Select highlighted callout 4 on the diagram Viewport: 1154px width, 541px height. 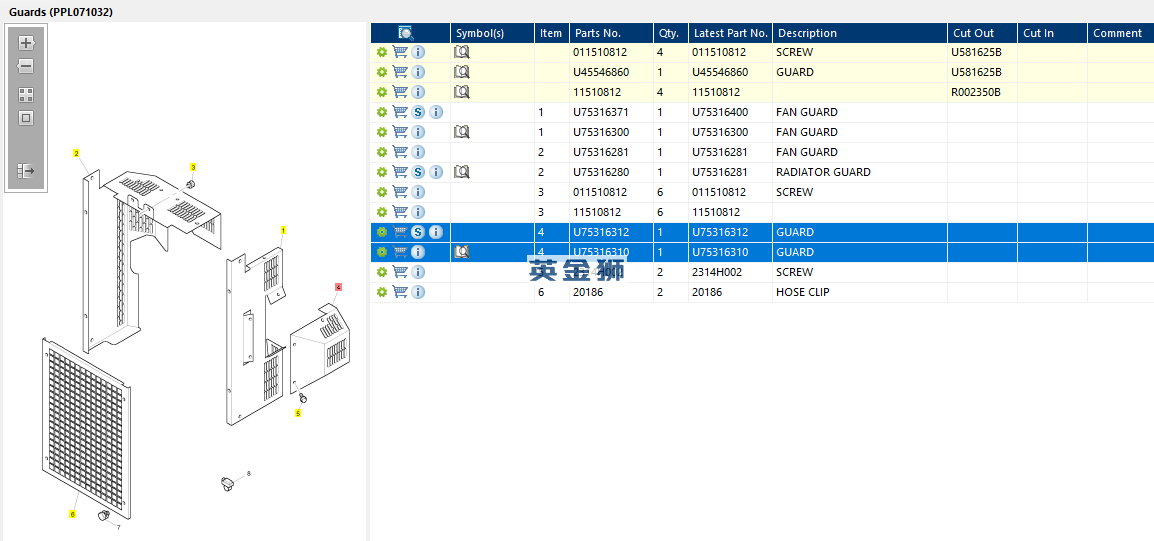coord(339,286)
